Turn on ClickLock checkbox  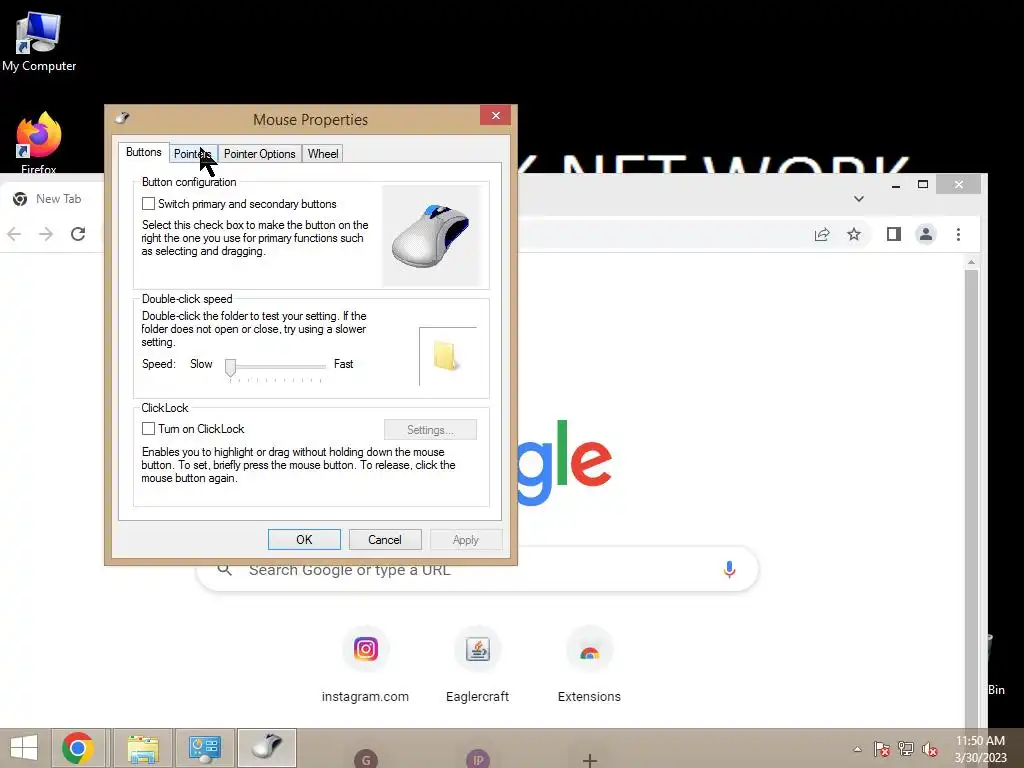pyautogui.click(x=148, y=428)
